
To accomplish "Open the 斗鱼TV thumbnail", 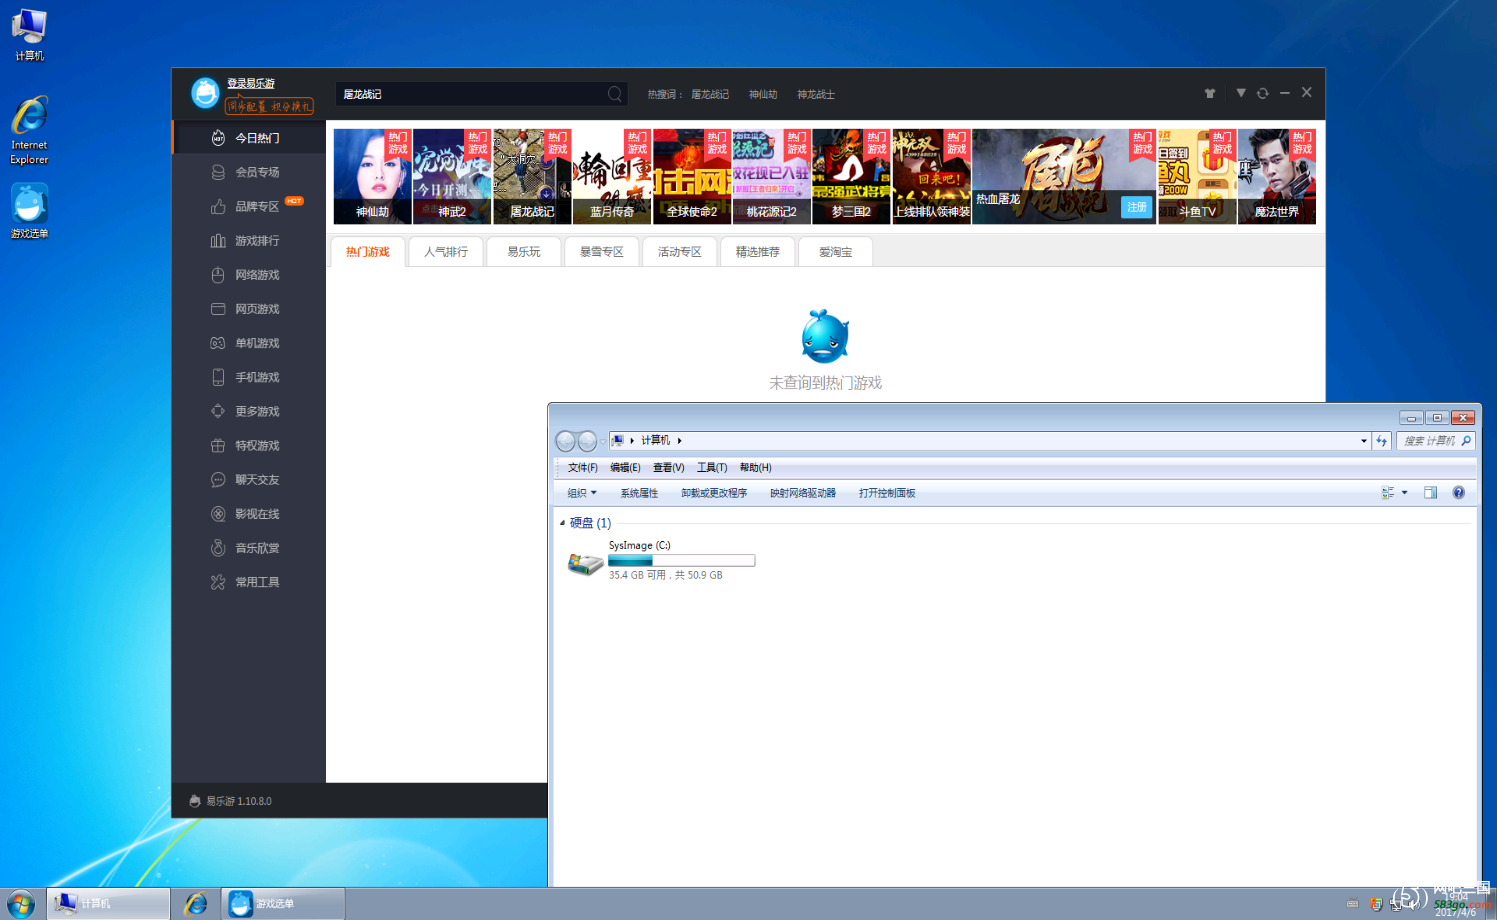I will point(1197,176).
